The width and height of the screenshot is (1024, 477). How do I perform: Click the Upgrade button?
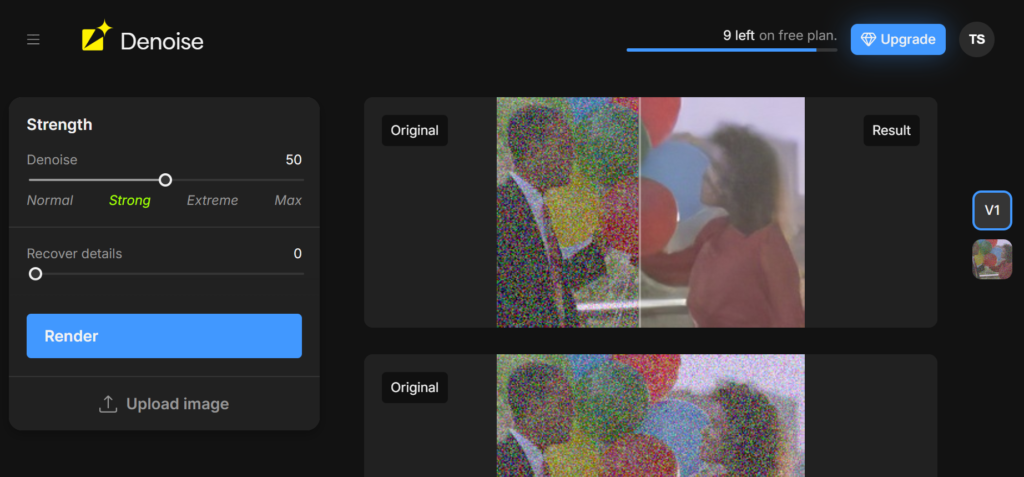coord(898,39)
